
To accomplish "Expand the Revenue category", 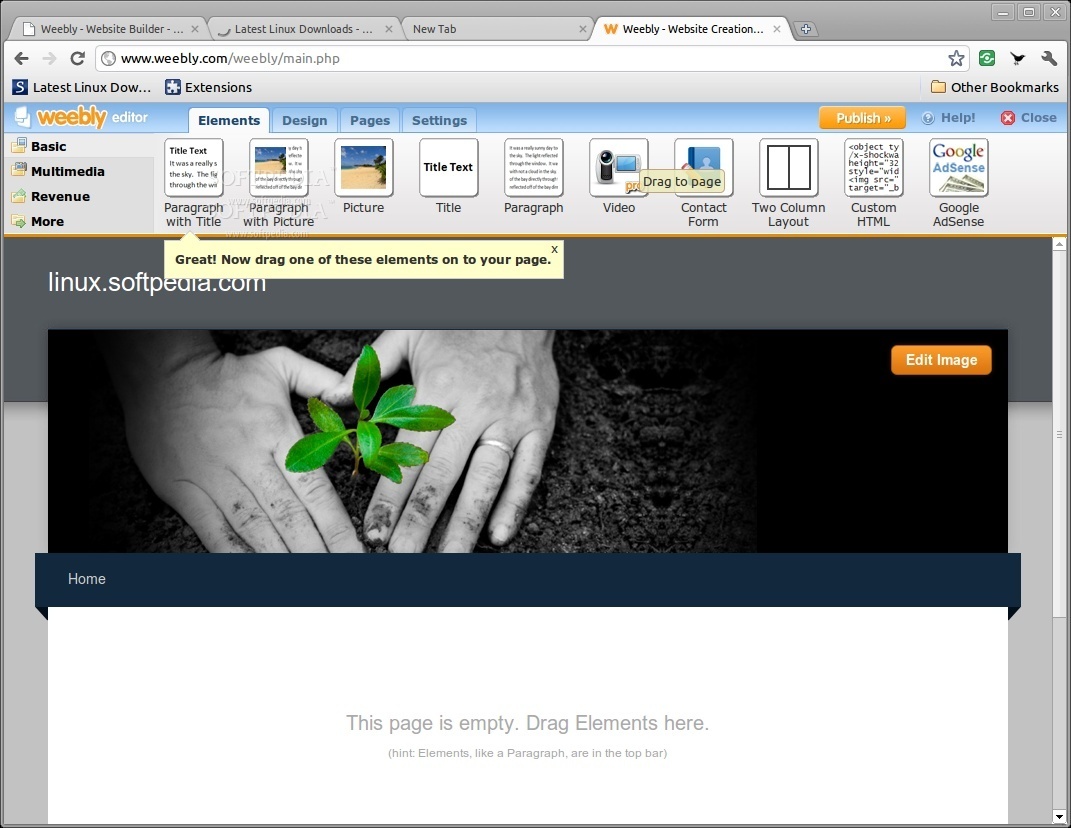I will pos(58,196).
